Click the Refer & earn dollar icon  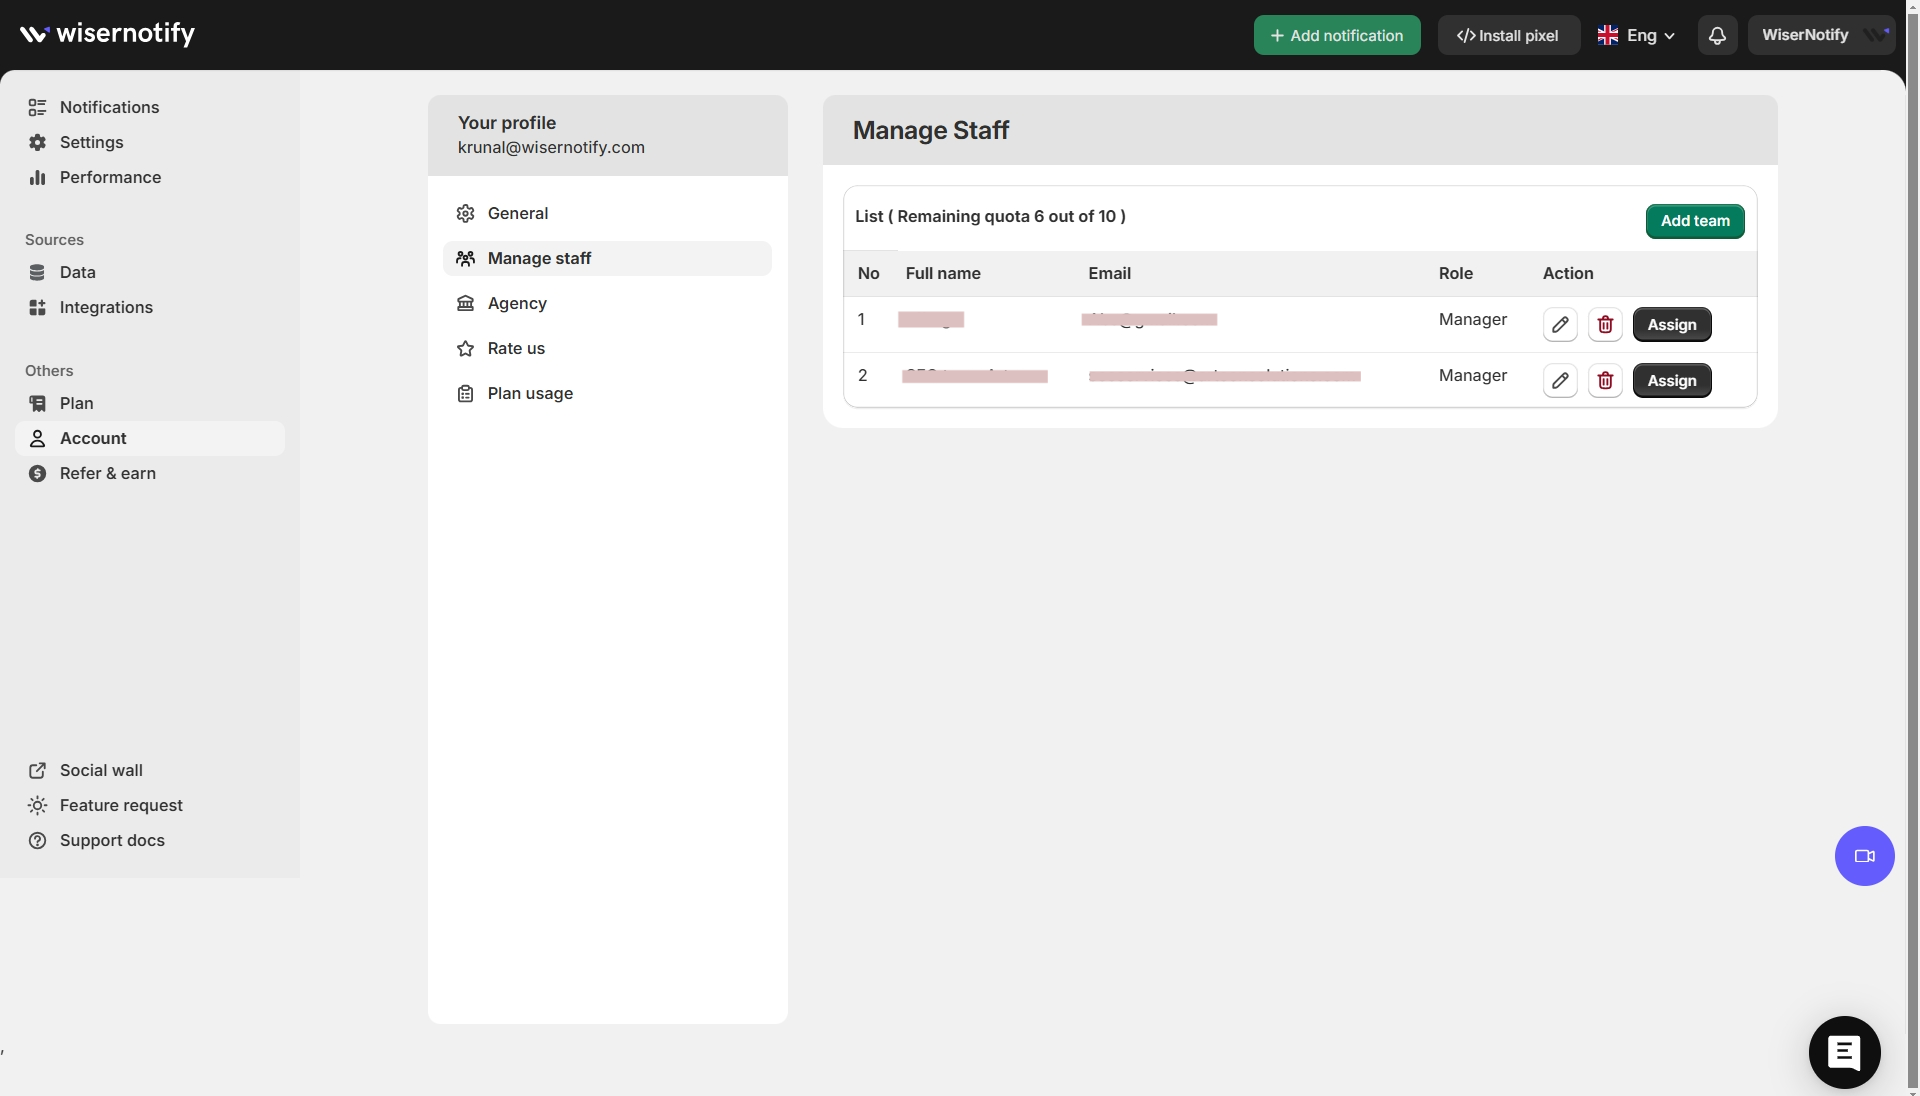point(37,473)
